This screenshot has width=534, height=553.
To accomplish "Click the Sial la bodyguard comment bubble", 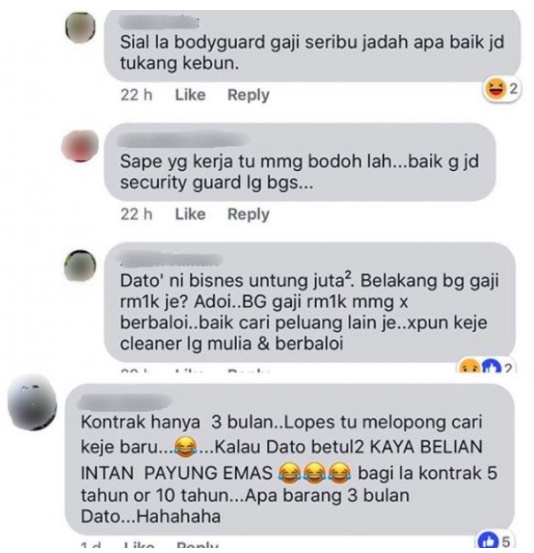I will click(312, 46).
